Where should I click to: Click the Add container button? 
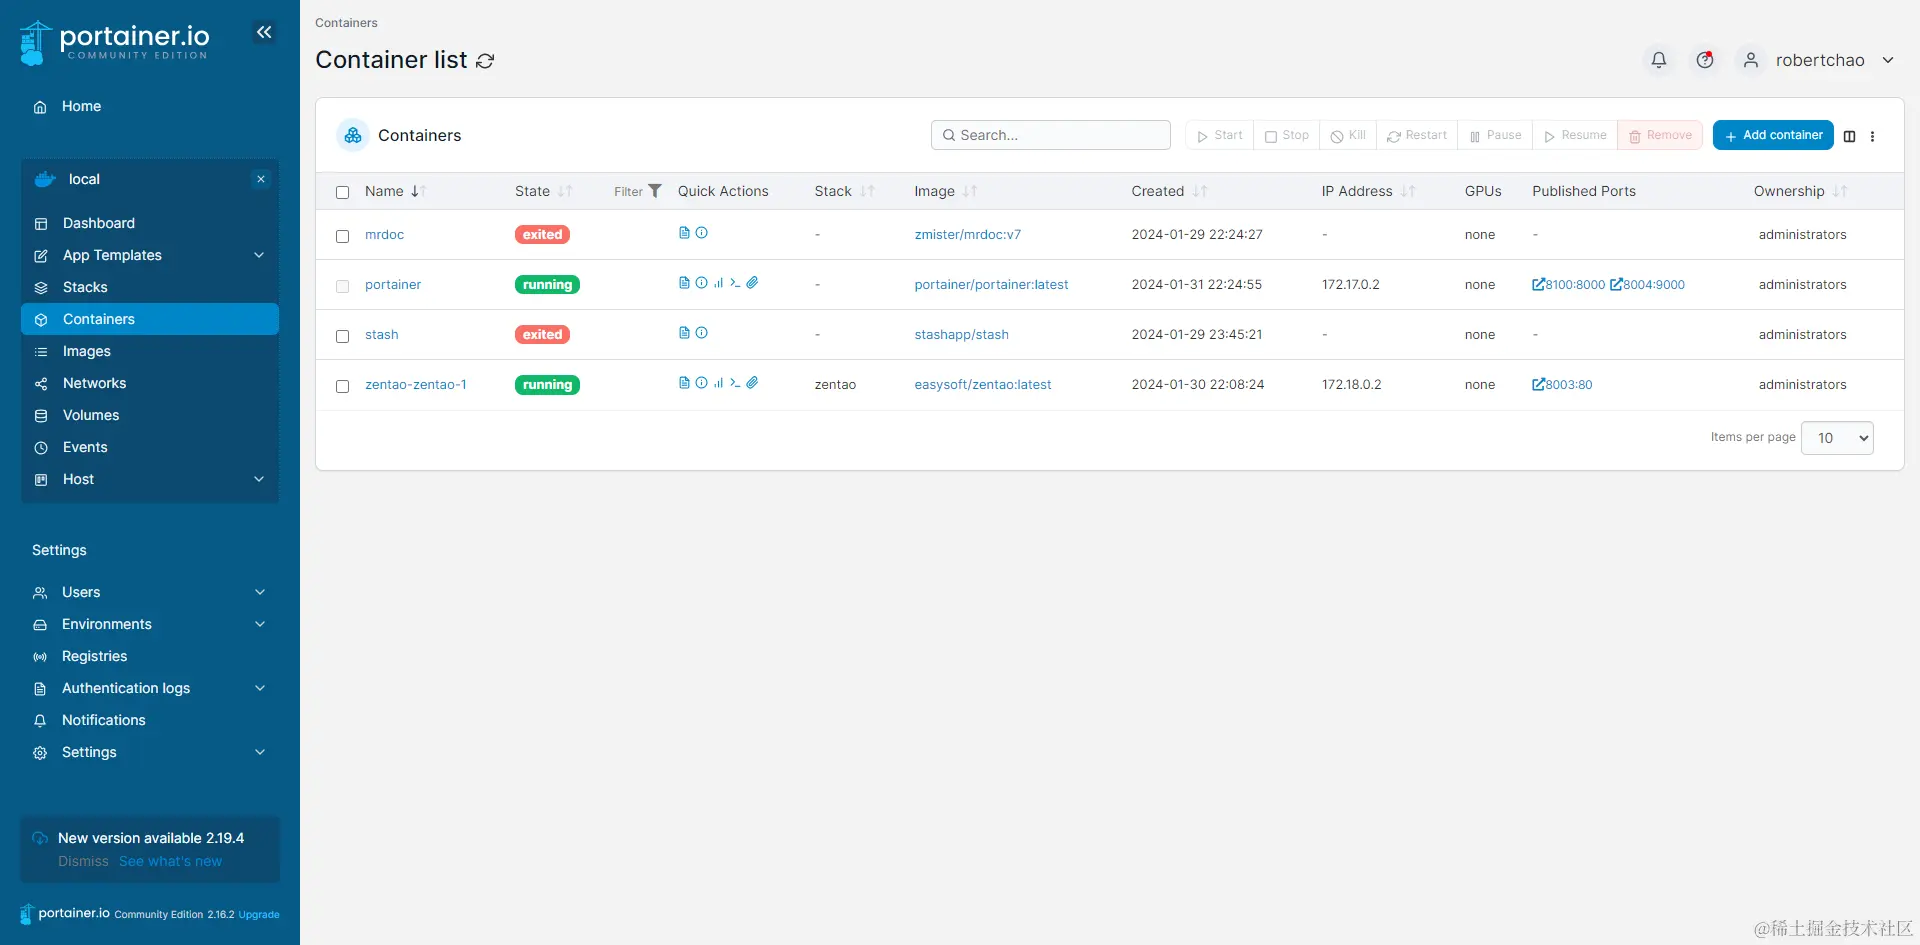pyautogui.click(x=1773, y=135)
